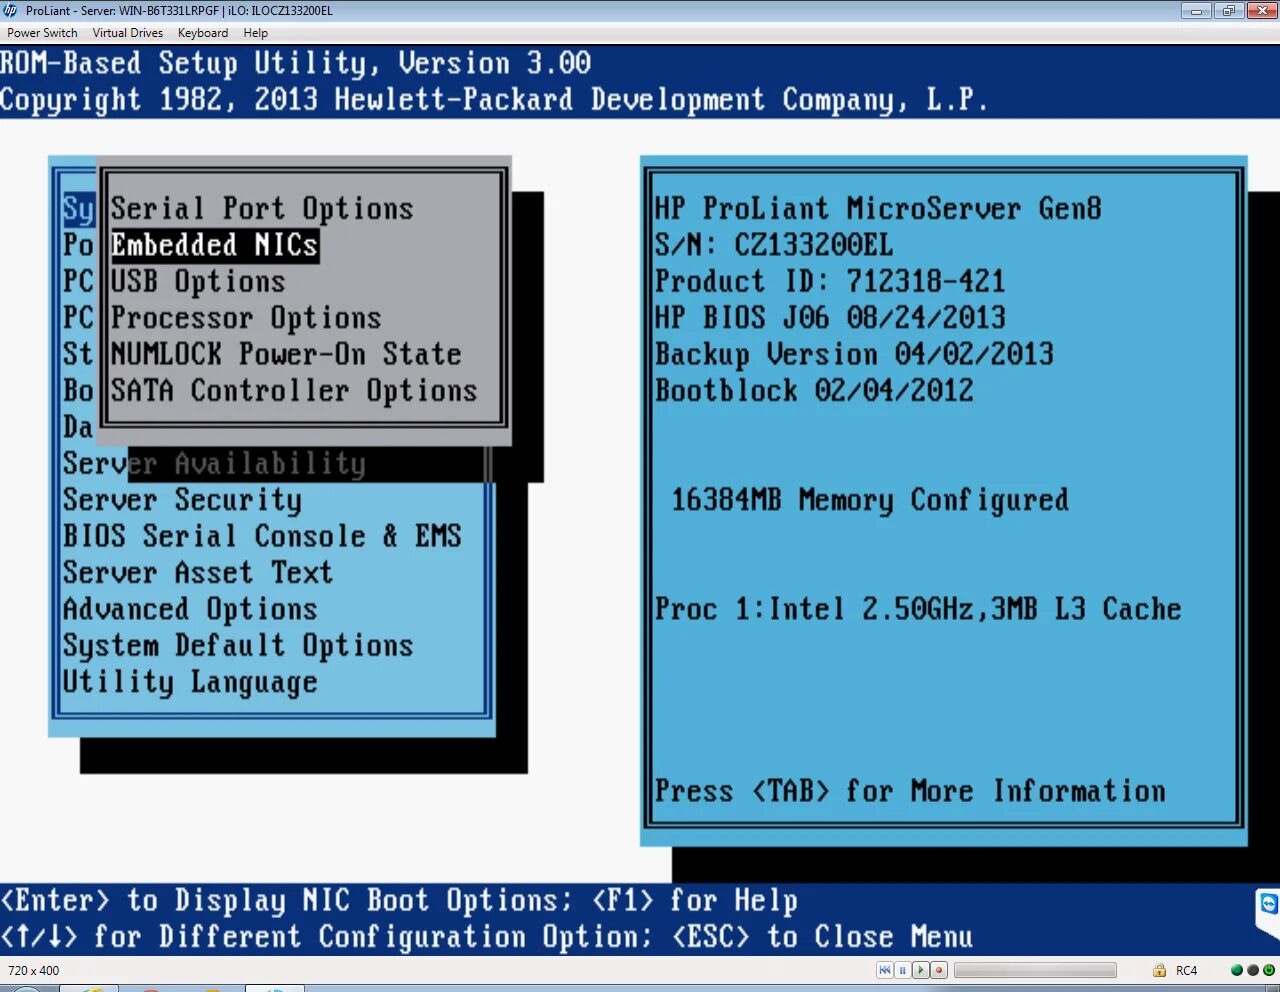
Task: Click the 720 x 400 resolution label
Action: pyautogui.click(x=33, y=970)
